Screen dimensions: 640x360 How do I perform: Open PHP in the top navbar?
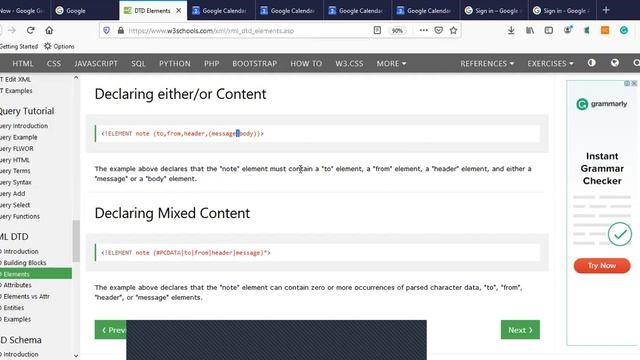click(x=211, y=64)
